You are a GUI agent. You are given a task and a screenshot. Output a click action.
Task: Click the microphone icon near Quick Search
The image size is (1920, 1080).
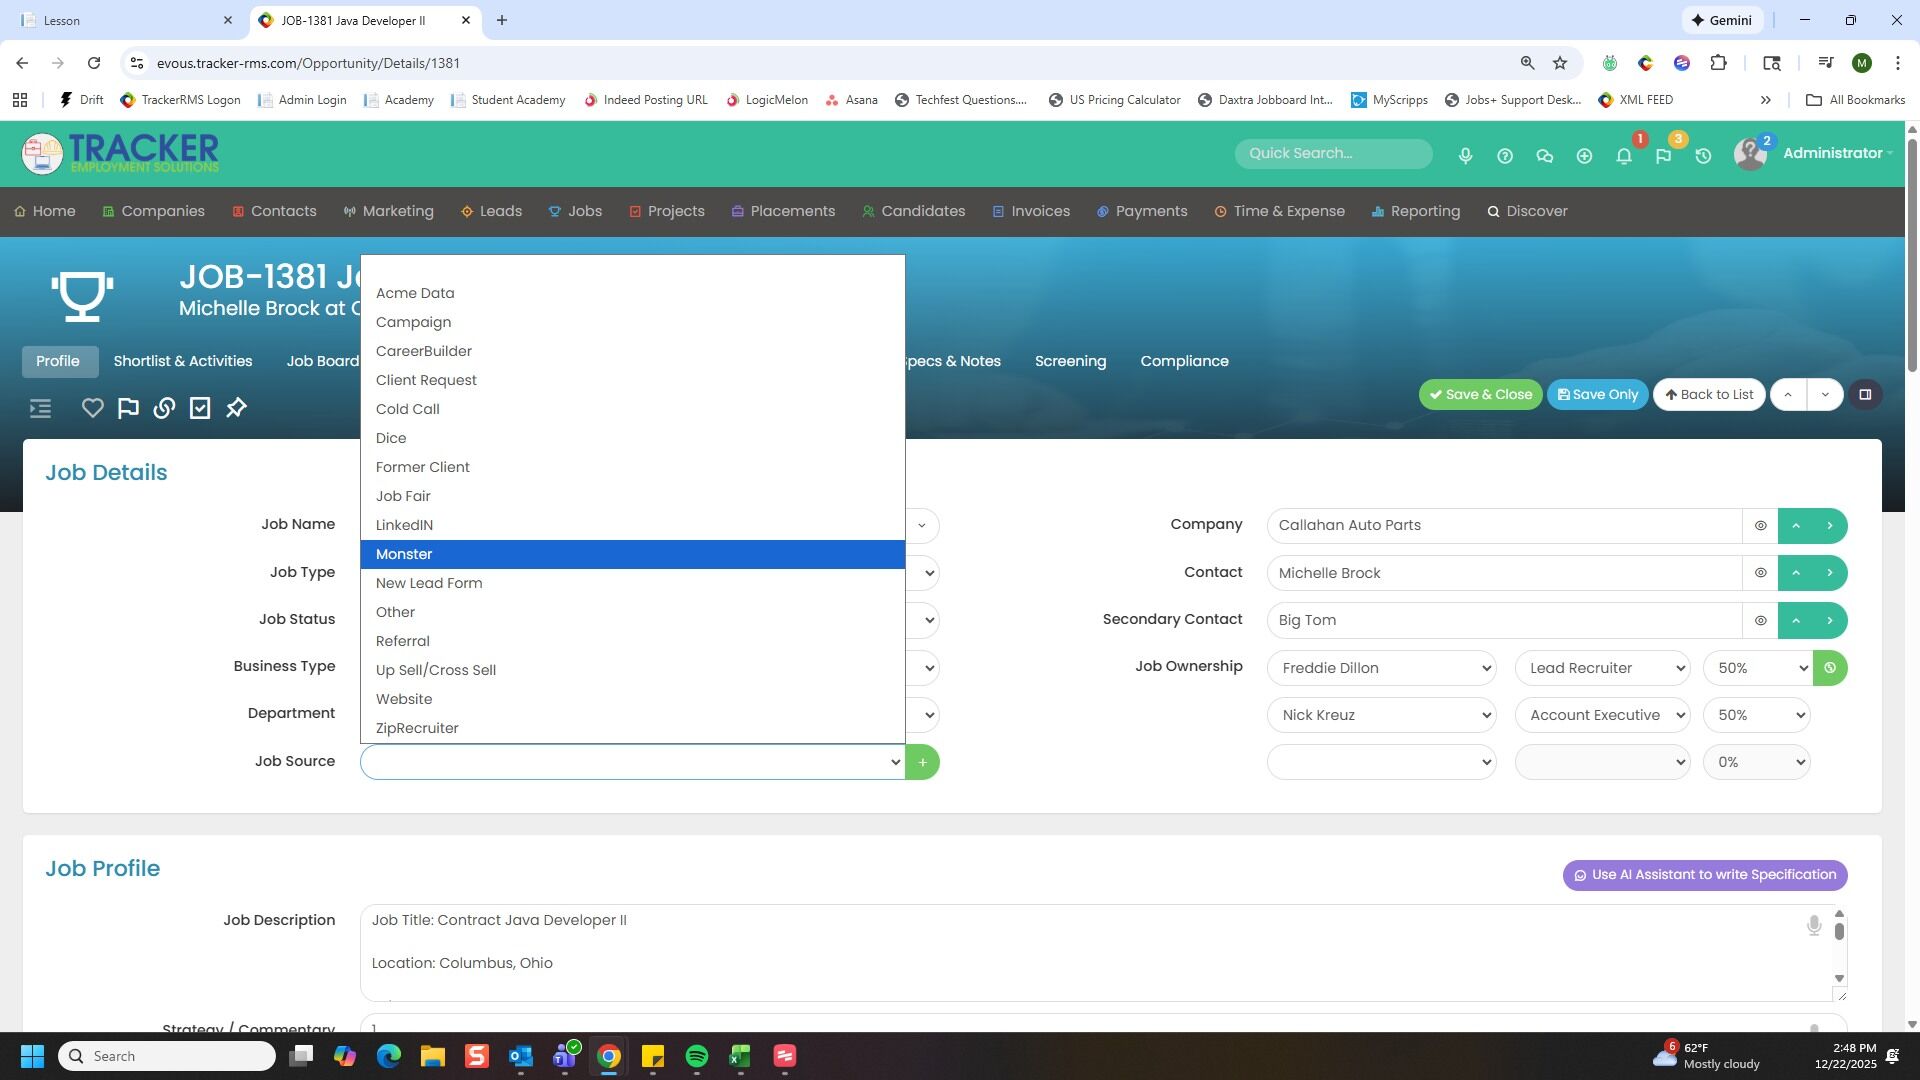click(x=1465, y=156)
